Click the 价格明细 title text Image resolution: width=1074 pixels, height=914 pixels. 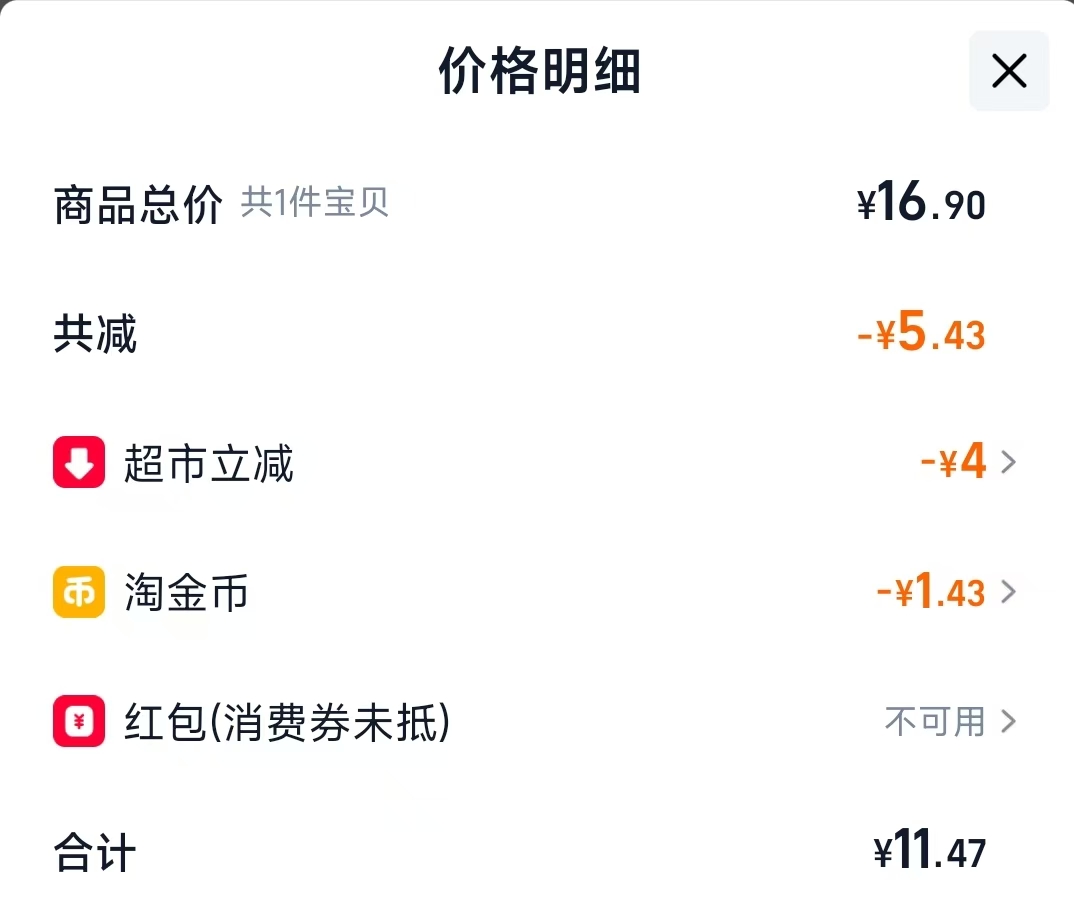pyautogui.click(x=537, y=72)
